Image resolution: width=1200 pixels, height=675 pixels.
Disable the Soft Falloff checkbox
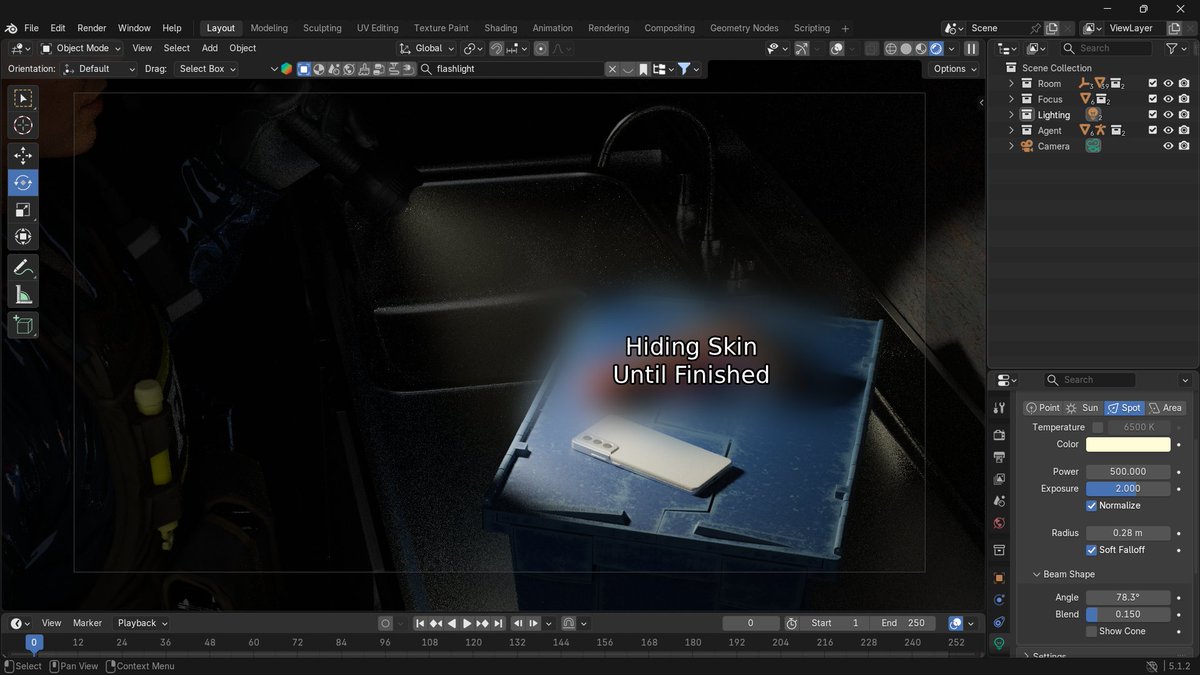tap(1091, 550)
